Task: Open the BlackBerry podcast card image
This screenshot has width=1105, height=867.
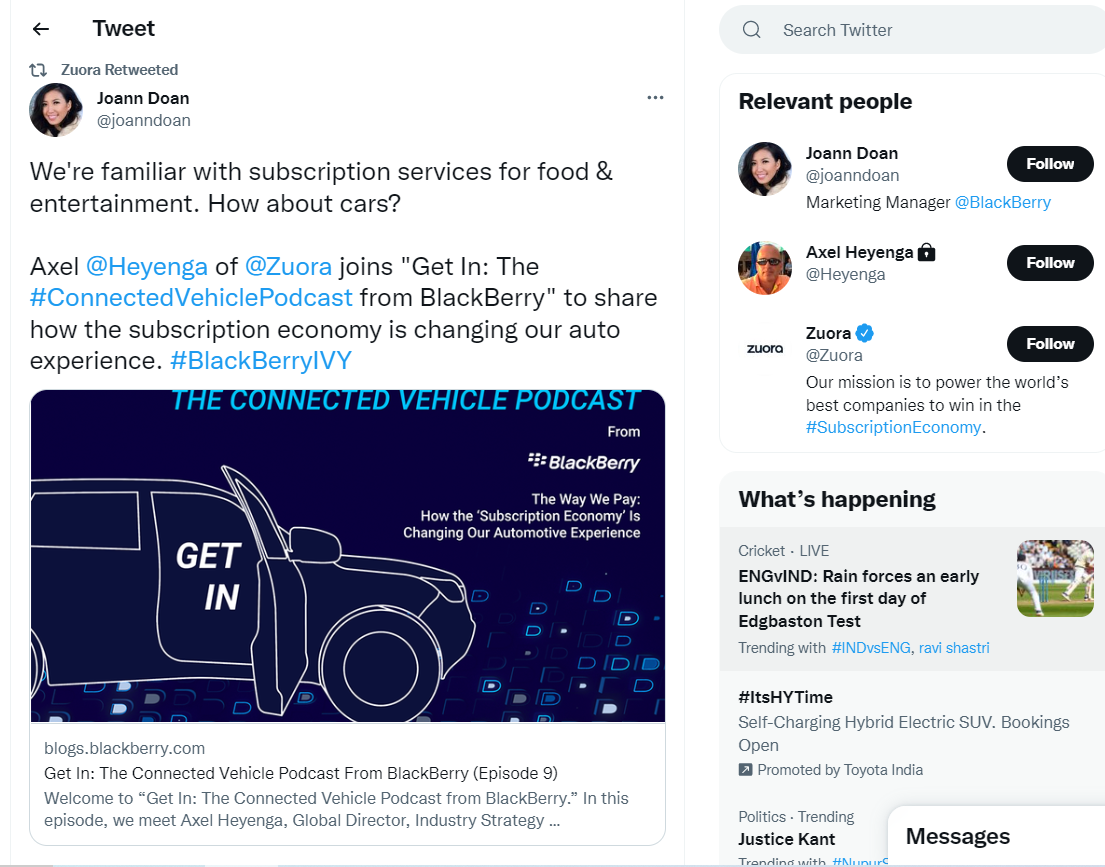Action: click(x=347, y=555)
